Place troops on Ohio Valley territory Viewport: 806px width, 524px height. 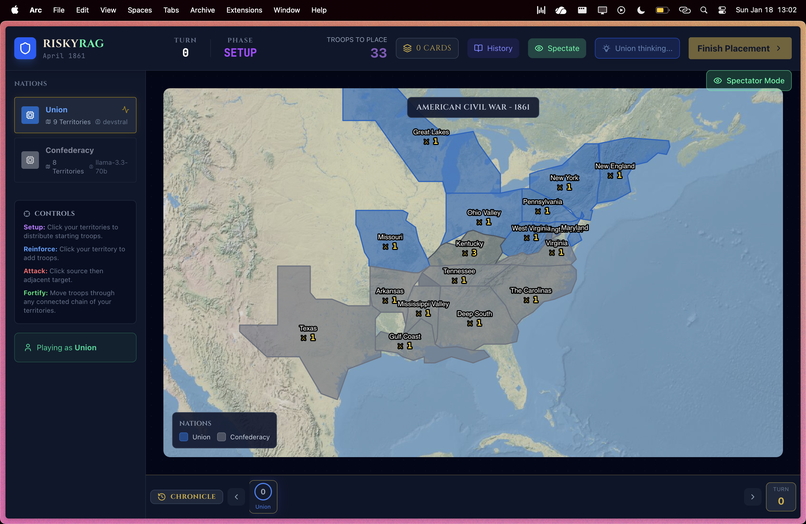[484, 217]
